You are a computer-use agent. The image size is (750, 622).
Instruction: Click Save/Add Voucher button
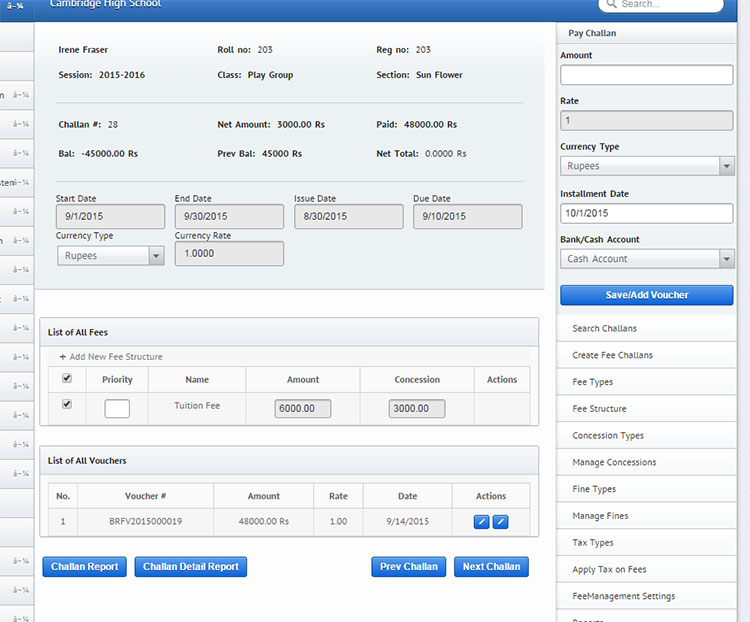click(647, 295)
